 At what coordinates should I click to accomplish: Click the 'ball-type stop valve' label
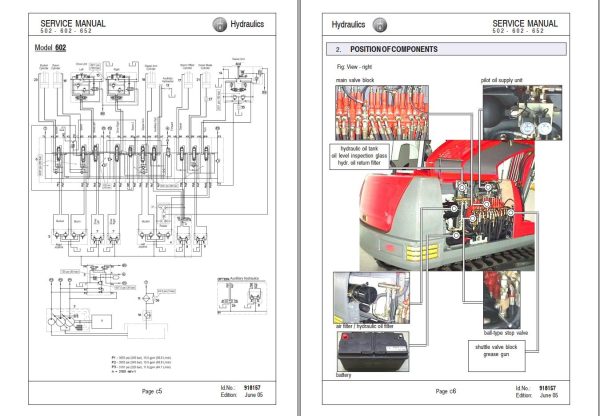coord(505,333)
